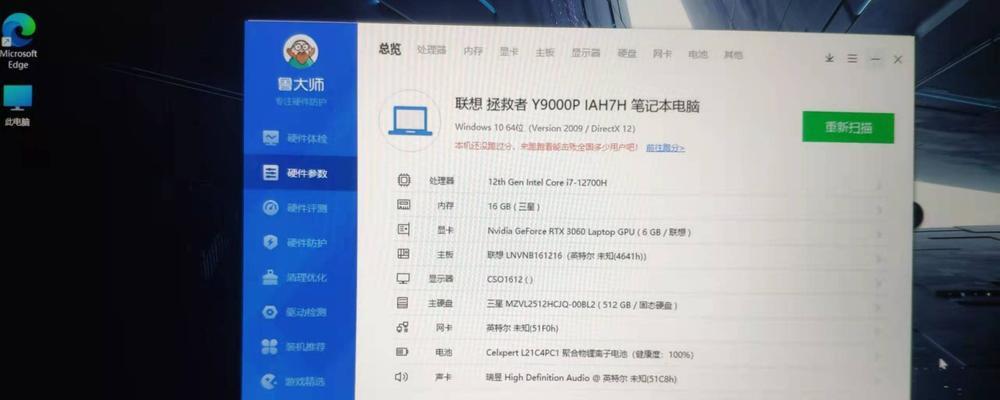The image size is (1000, 400).
Task: Click the battery icon in 电池 row
Action: 402,352
